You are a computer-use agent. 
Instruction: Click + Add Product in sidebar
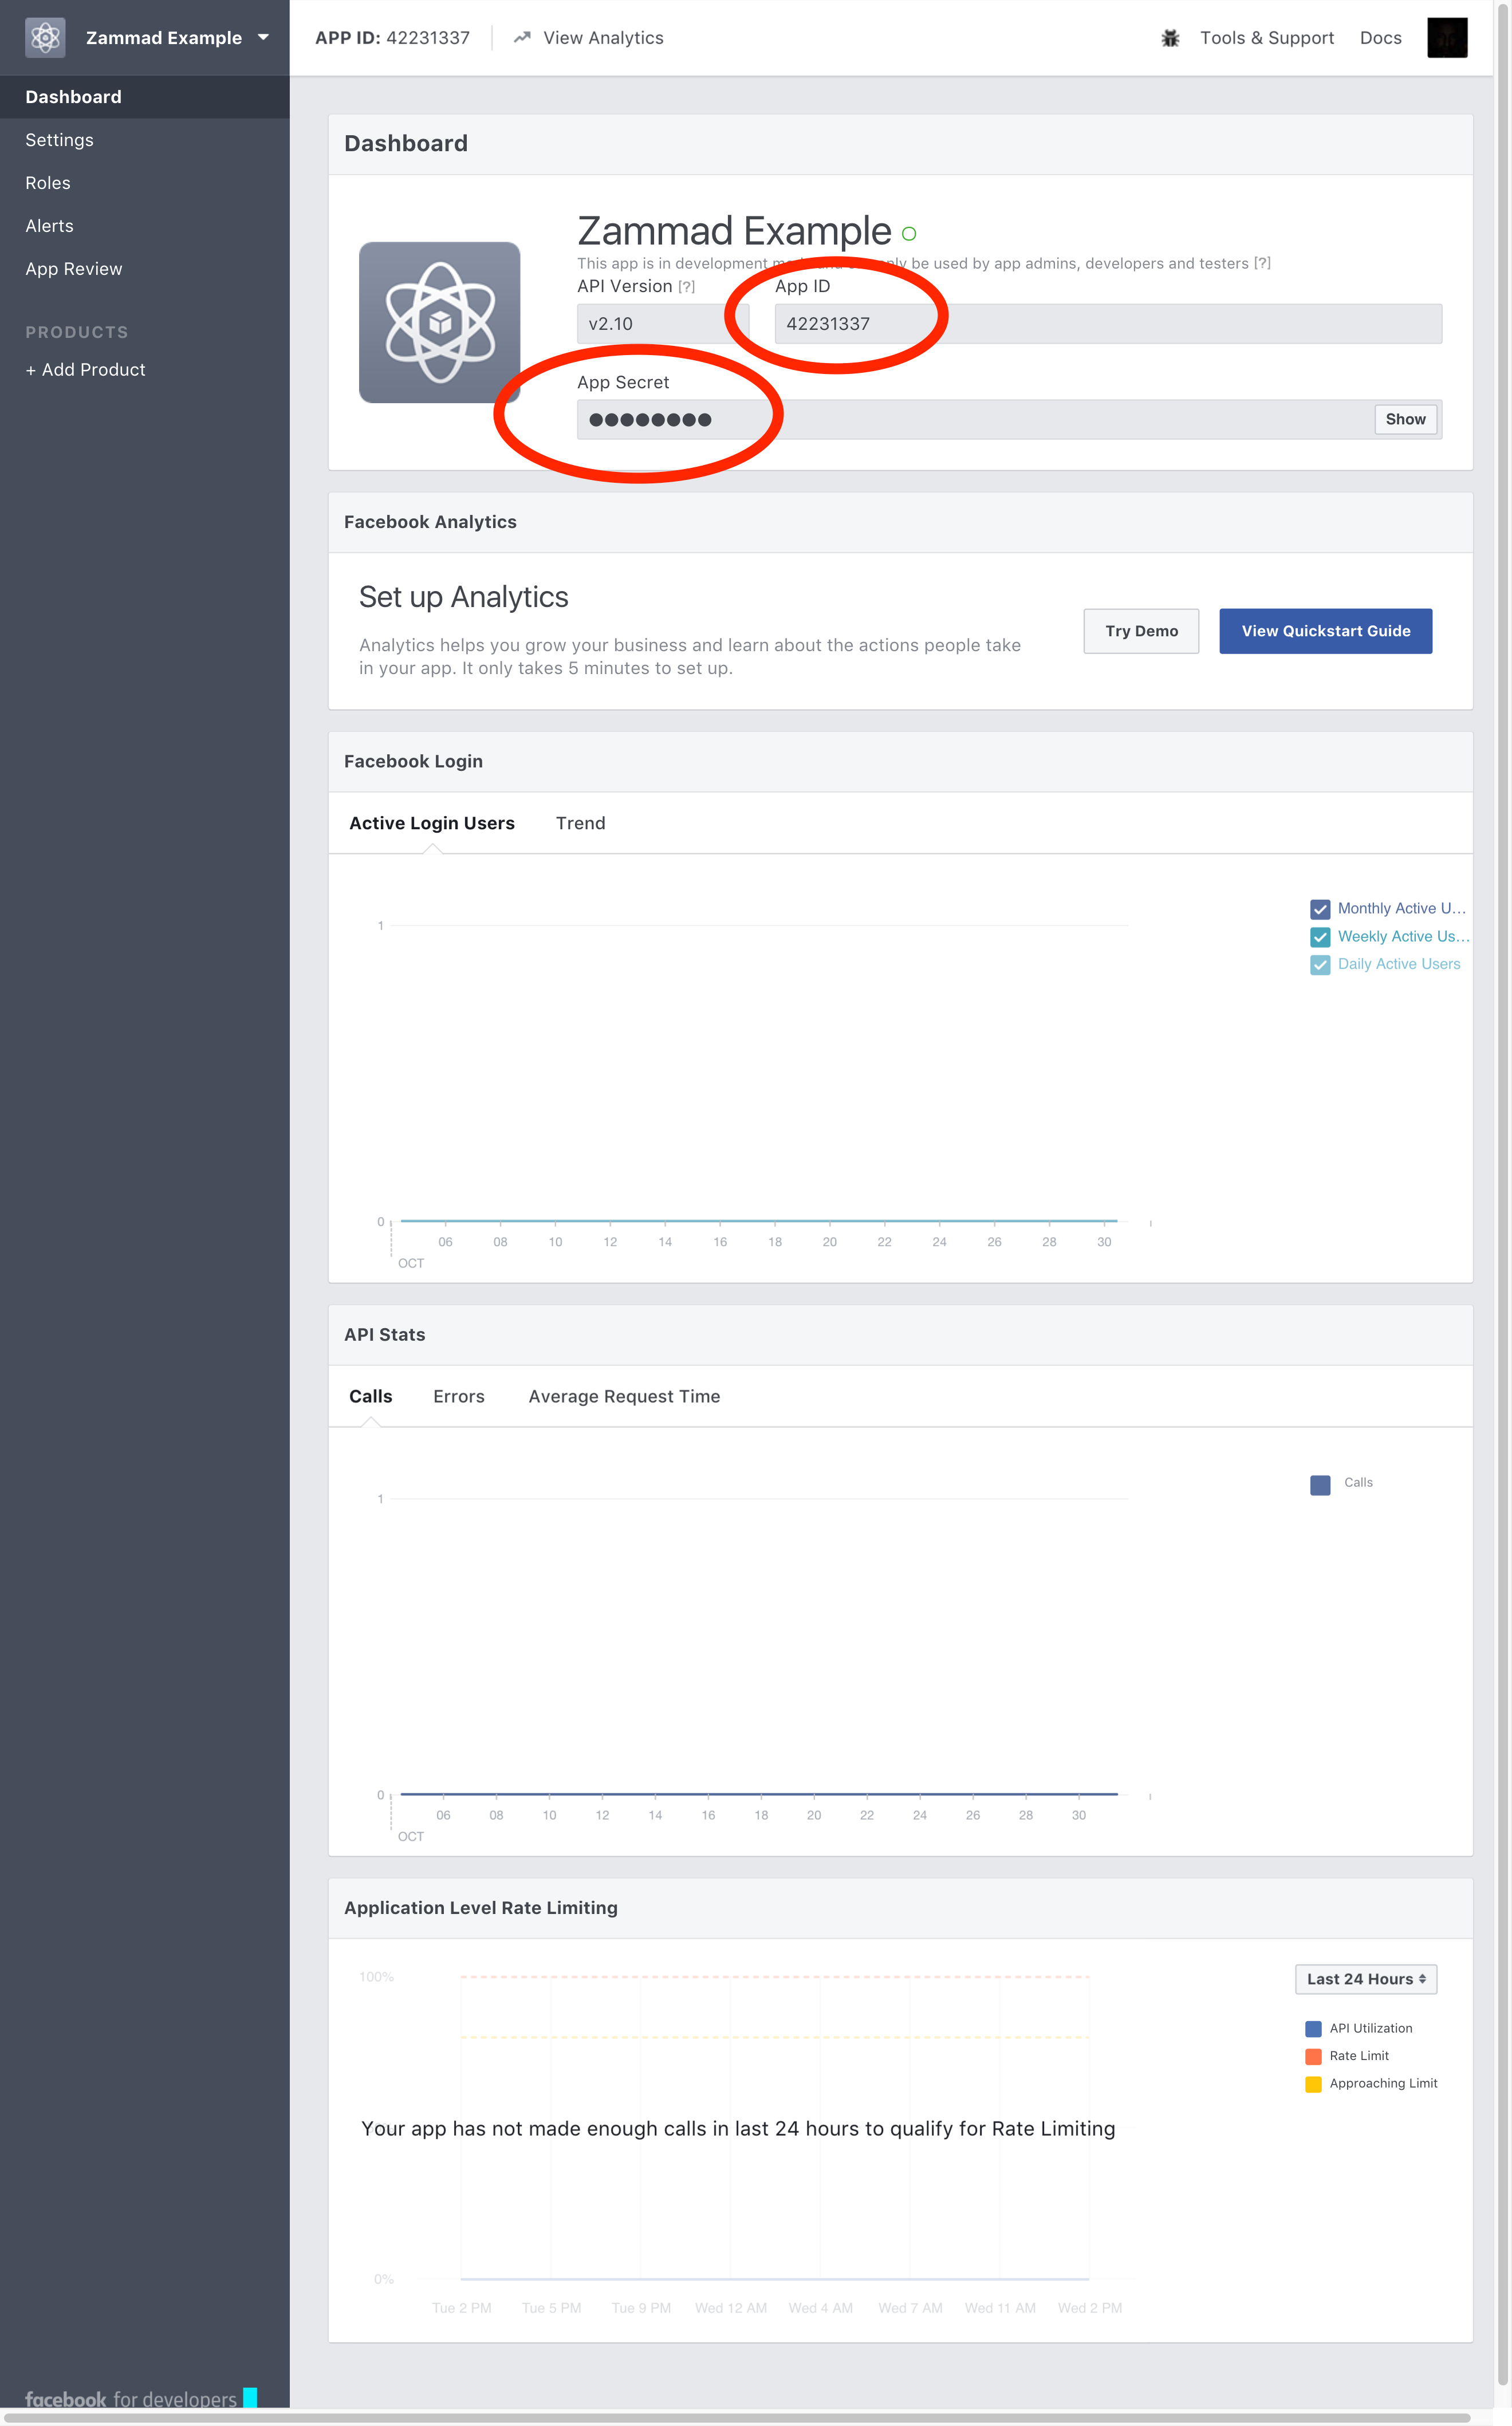[85, 370]
